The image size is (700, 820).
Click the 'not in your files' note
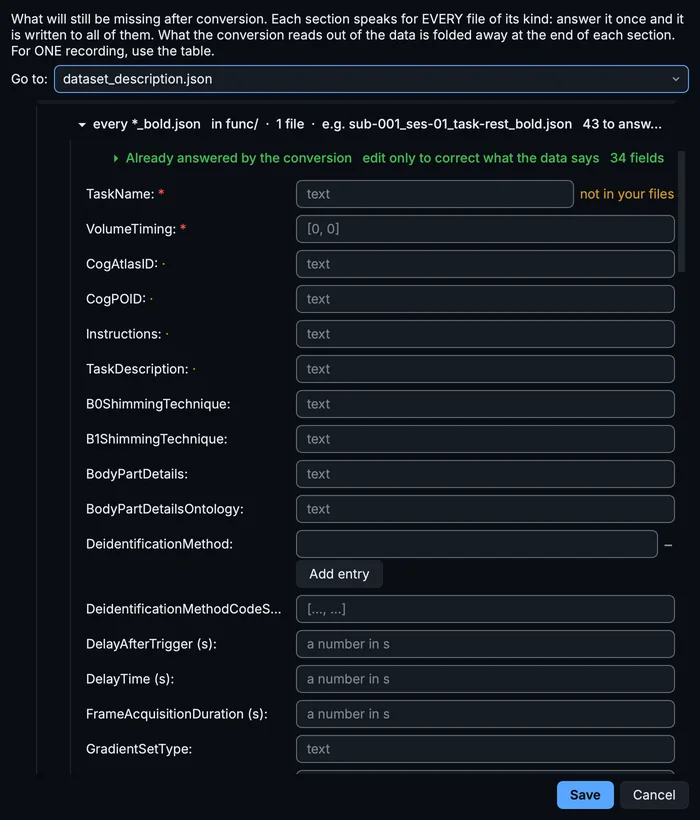627,194
